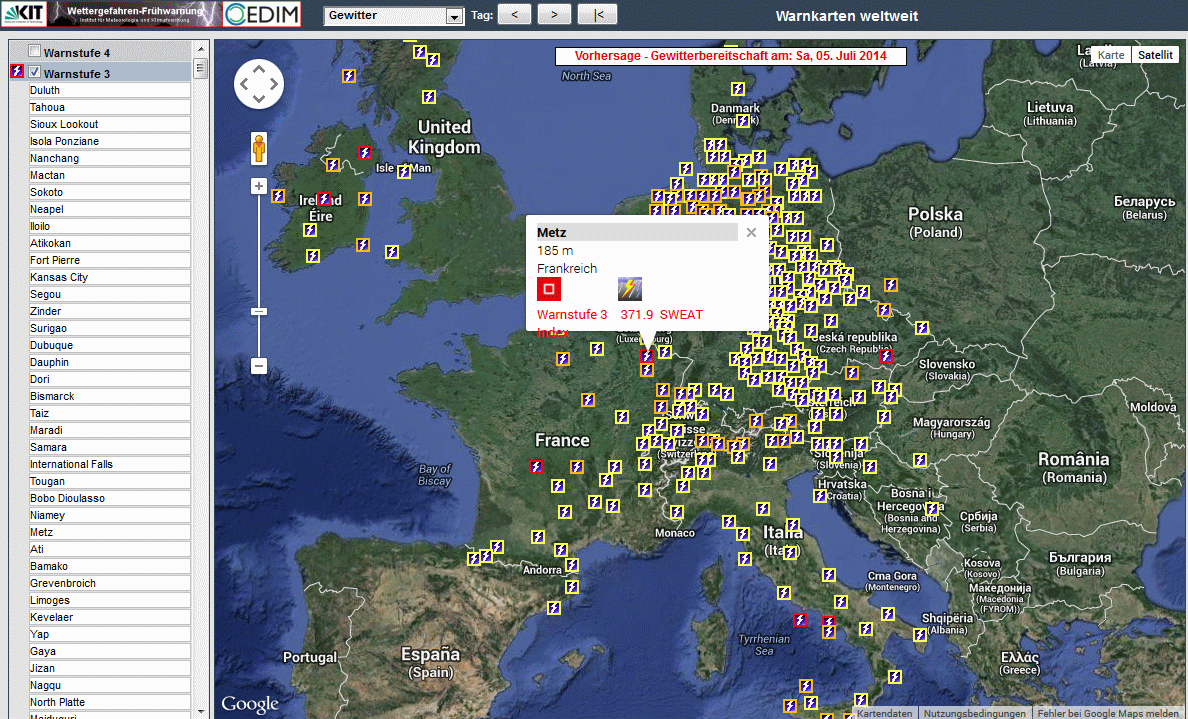This screenshot has height=719, width=1188.
Task: Select Bismarck in the station list
Action: tap(109, 396)
